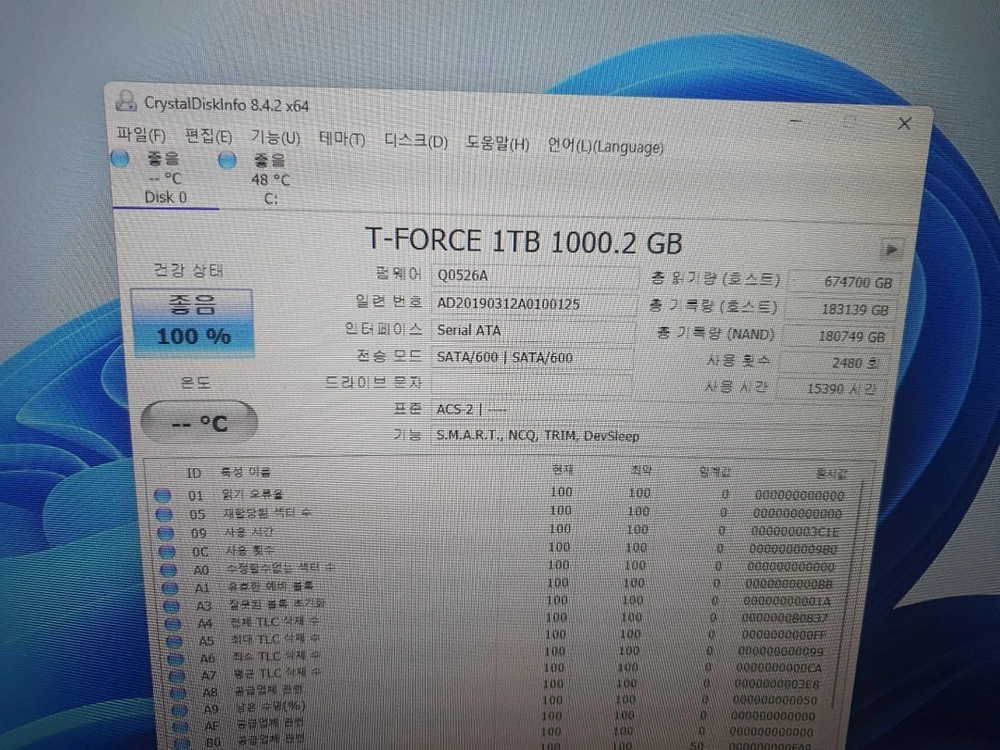The height and width of the screenshot is (750, 1000).
Task: Click the power on count value 2480
Action: 832,363
